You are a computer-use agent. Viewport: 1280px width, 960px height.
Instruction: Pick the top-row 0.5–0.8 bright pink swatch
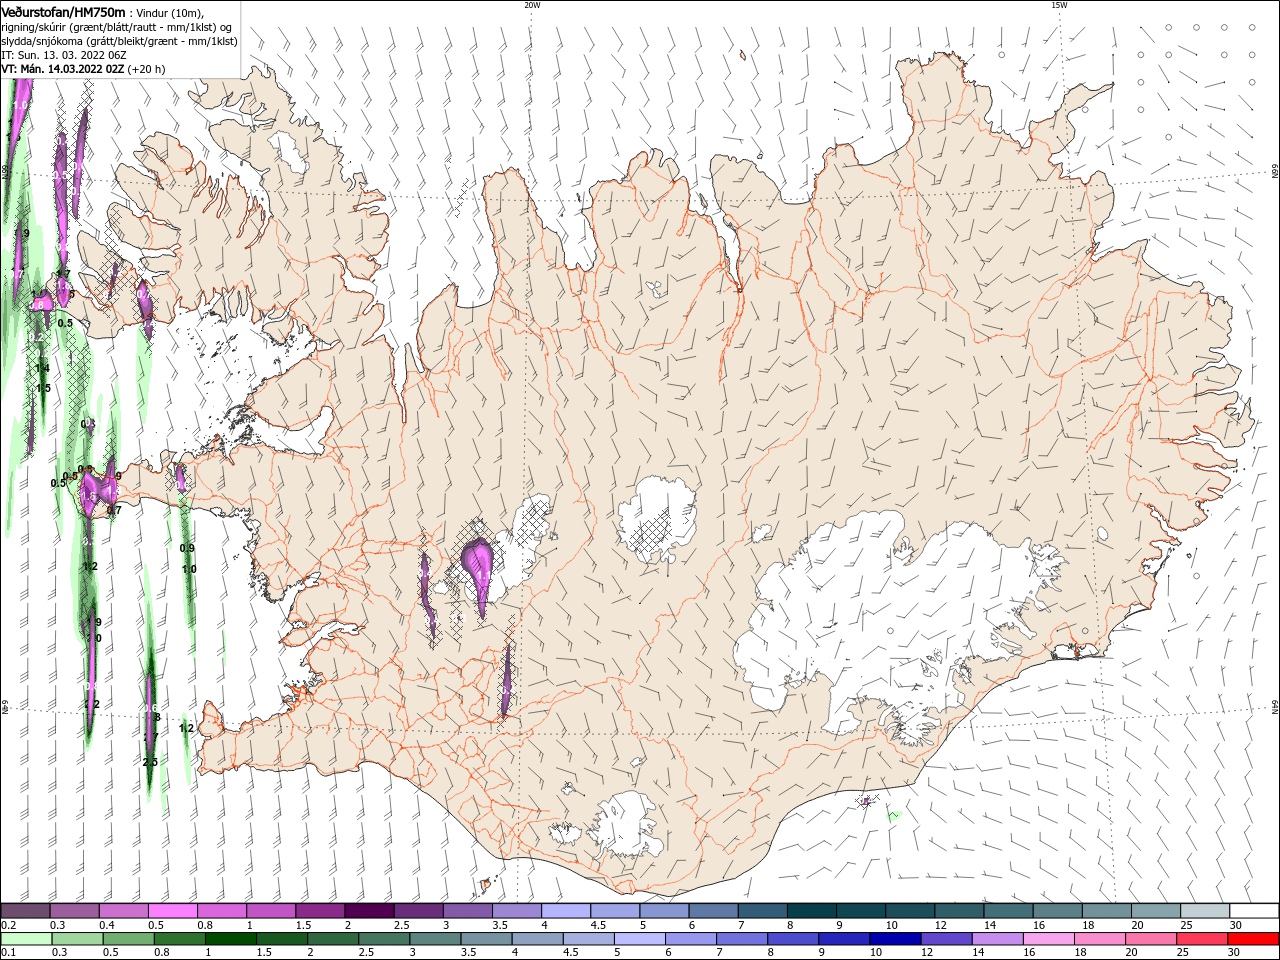[x=172, y=911]
